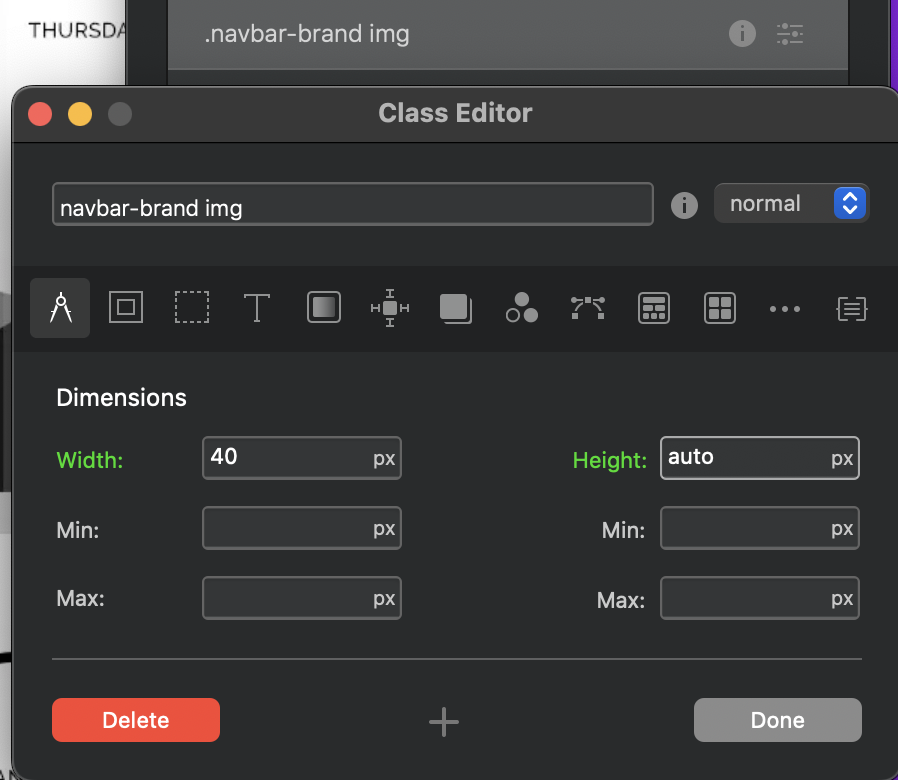Viewport: 898px width, 780px height.
Task: Open the Text typography settings icon
Action: coord(257,308)
